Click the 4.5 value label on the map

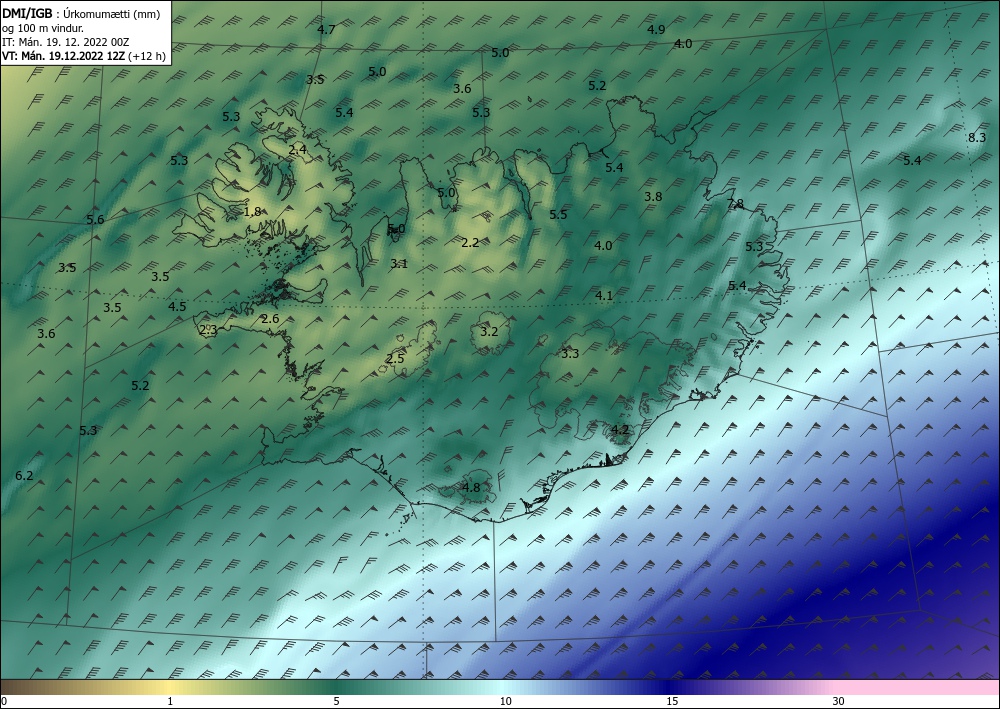tap(177, 307)
